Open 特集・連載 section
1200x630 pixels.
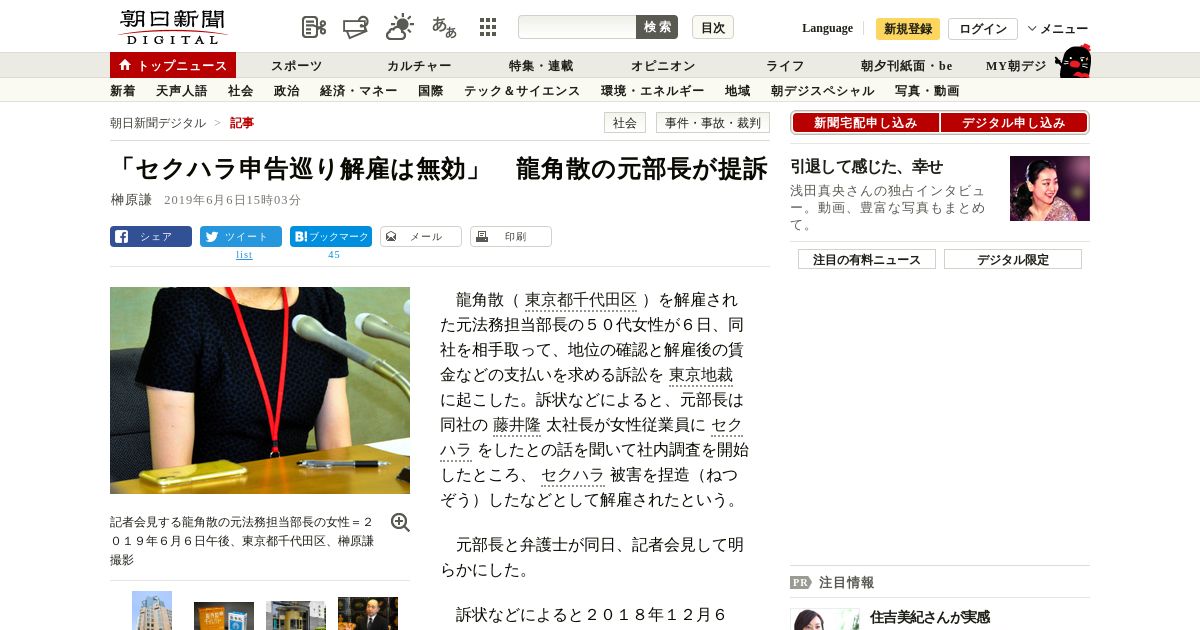point(541,66)
